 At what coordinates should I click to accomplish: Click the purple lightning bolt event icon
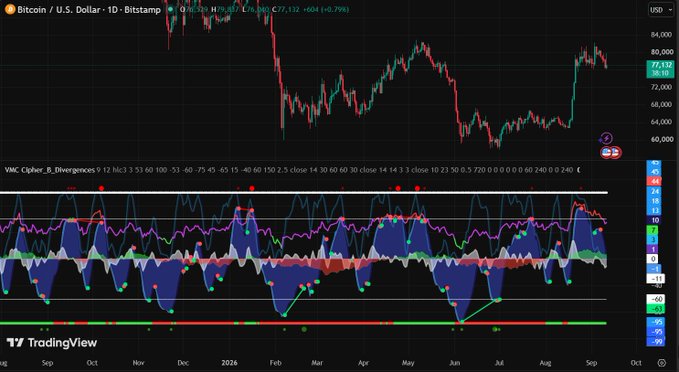[x=606, y=138]
